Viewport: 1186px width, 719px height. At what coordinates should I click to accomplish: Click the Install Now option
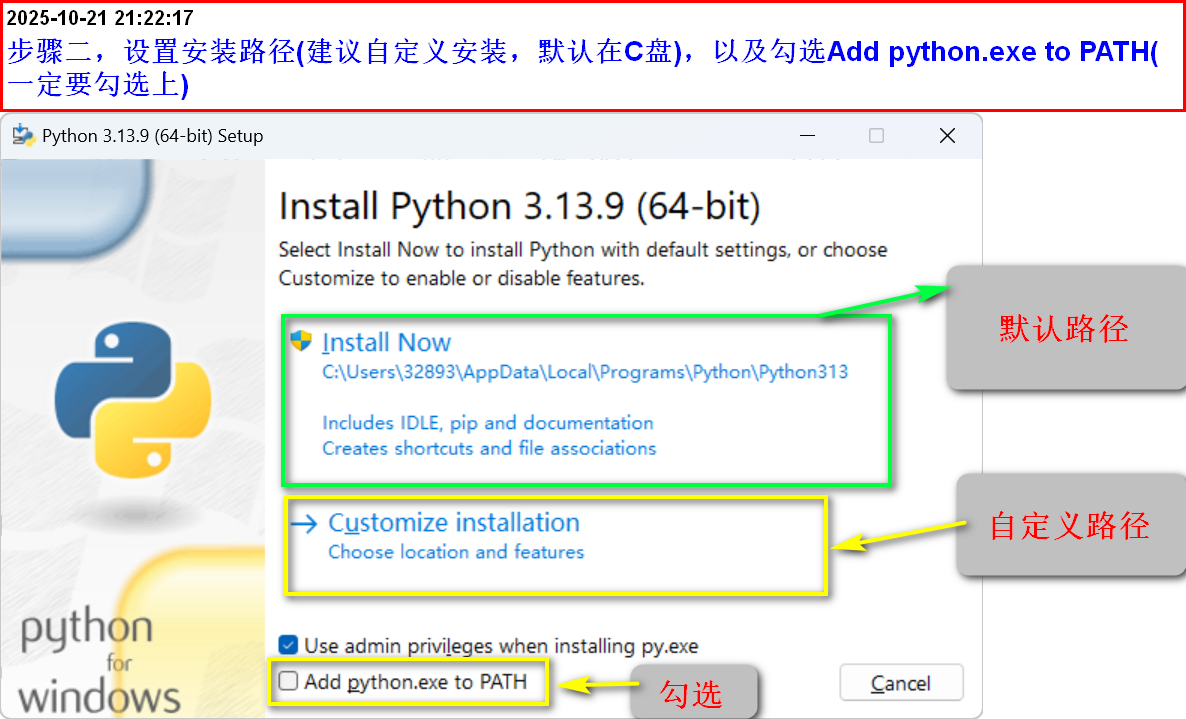(x=387, y=342)
